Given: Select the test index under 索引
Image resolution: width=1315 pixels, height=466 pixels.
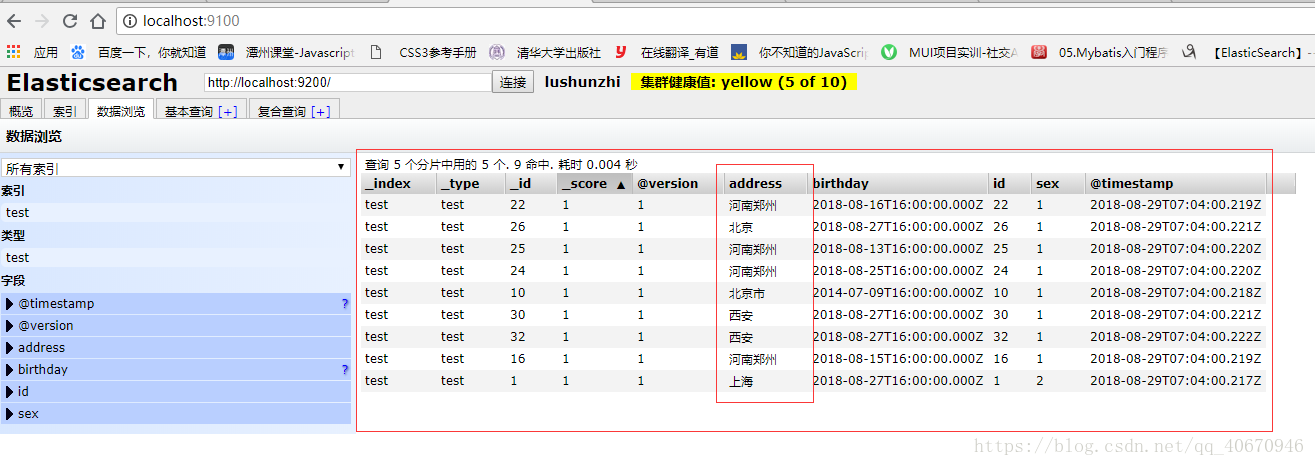Looking at the screenshot, I should (x=175, y=212).
